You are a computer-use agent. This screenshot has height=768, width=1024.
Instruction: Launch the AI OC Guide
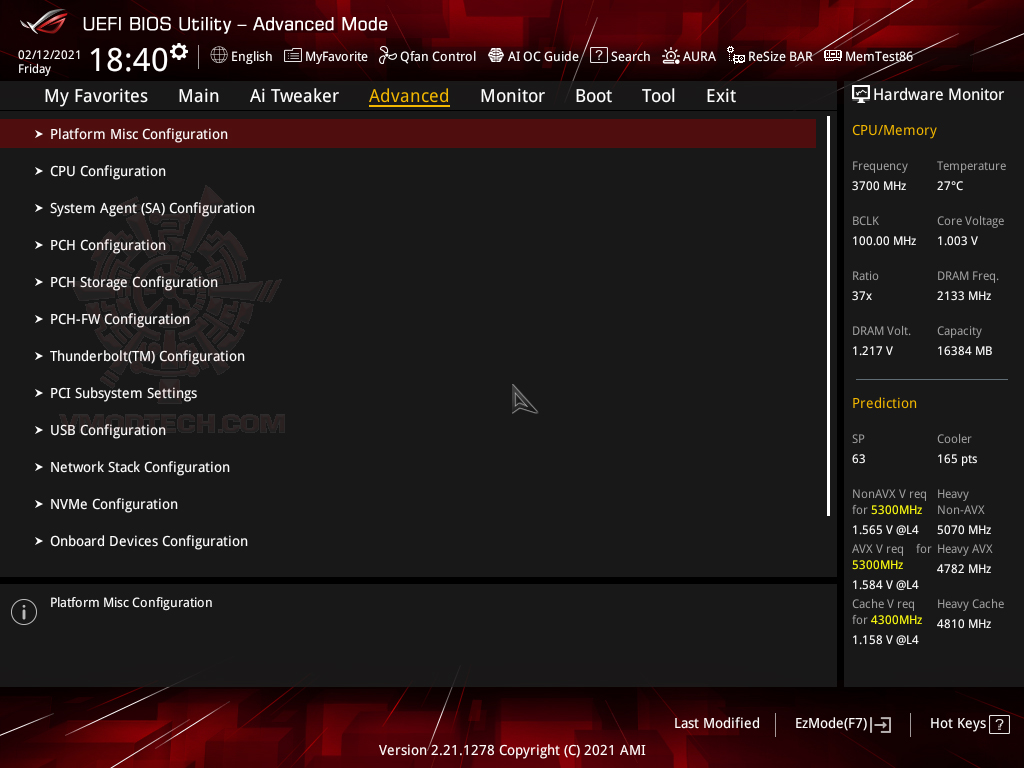tap(533, 56)
